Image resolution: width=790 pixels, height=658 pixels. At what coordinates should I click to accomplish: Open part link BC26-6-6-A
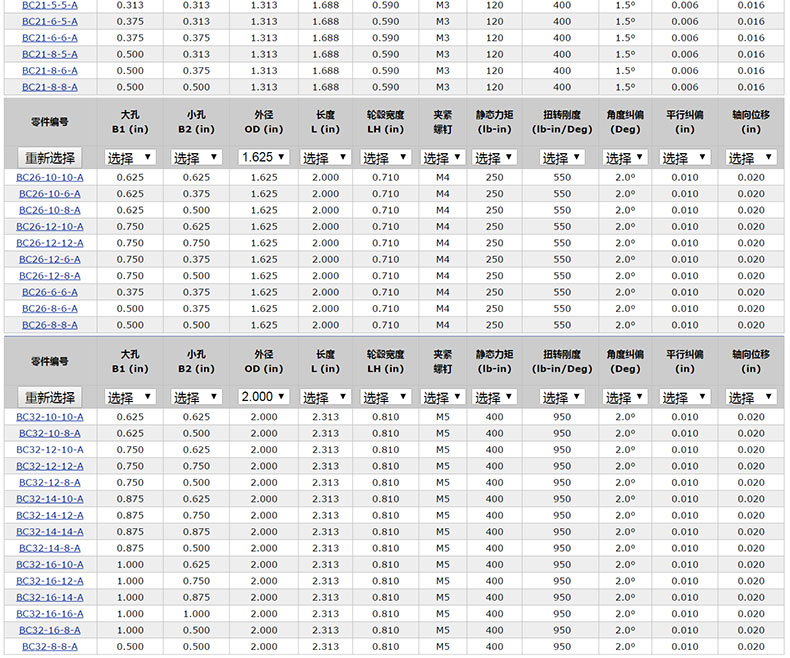(x=50, y=292)
